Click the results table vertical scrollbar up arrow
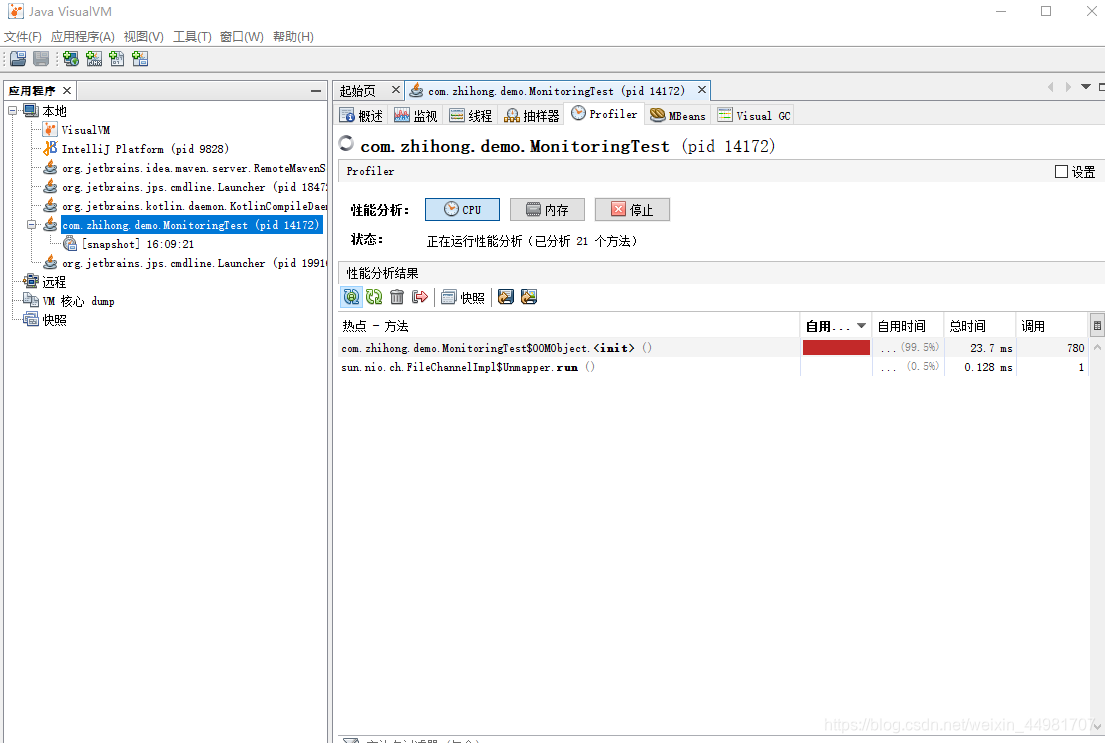1105x743 pixels. tap(1097, 348)
